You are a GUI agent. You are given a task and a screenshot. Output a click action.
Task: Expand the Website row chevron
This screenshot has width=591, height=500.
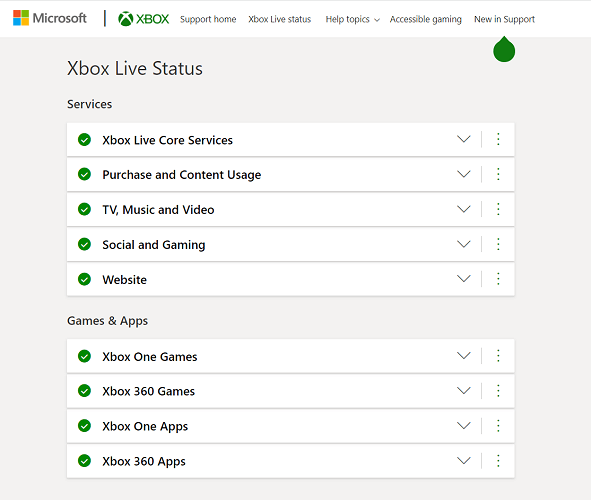[464, 279]
